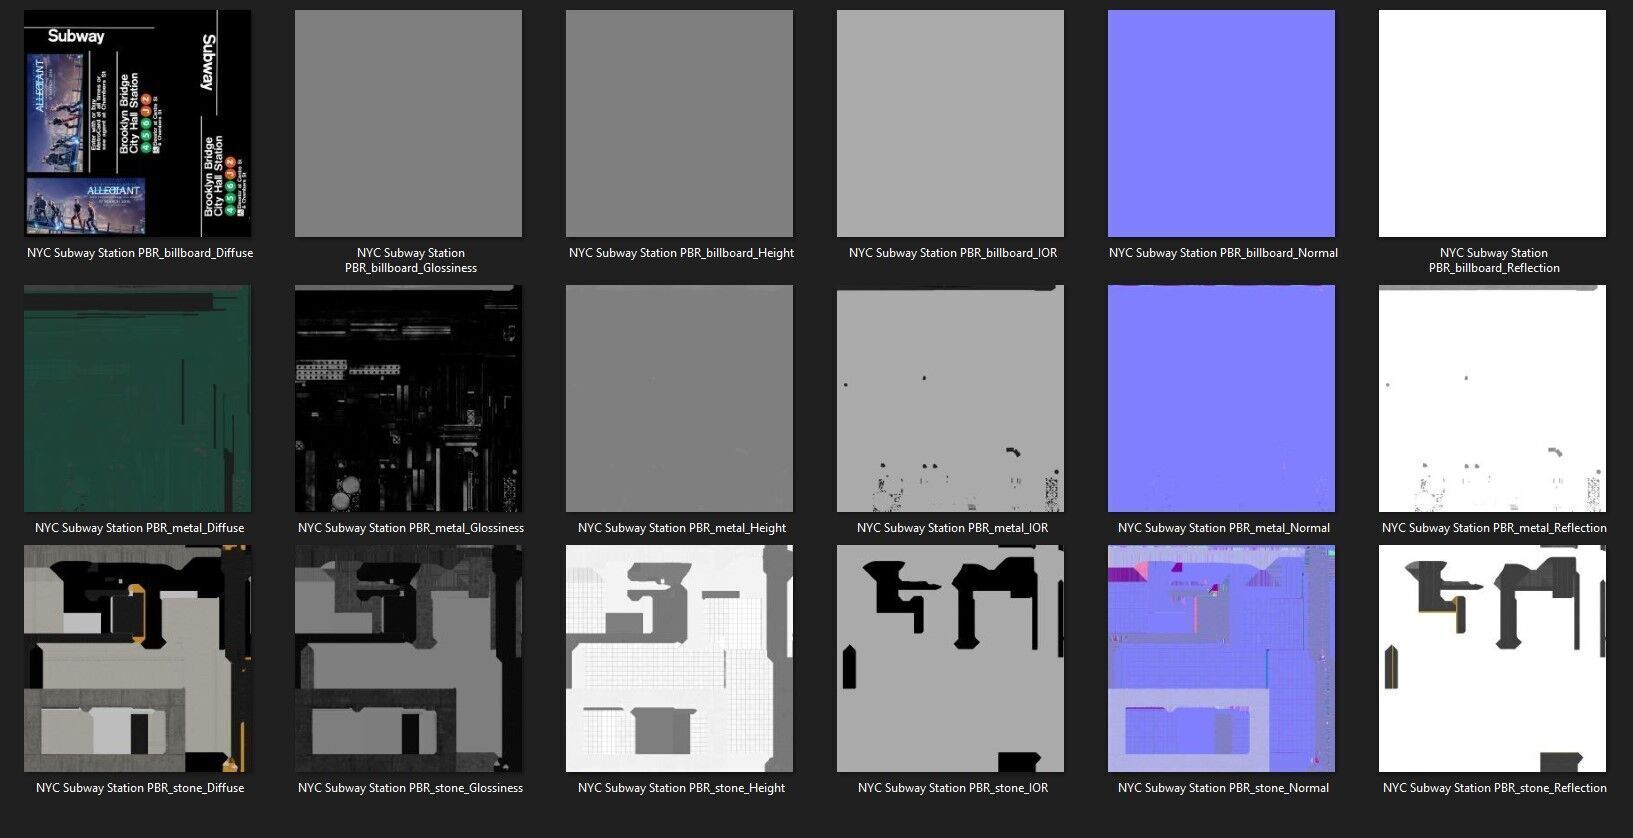The width and height of the screenshot is (1633, 838).
Task: Click the file name 'NYC Subway Station PBR_stone_Glossiness'
Action: tap(410, 788)
